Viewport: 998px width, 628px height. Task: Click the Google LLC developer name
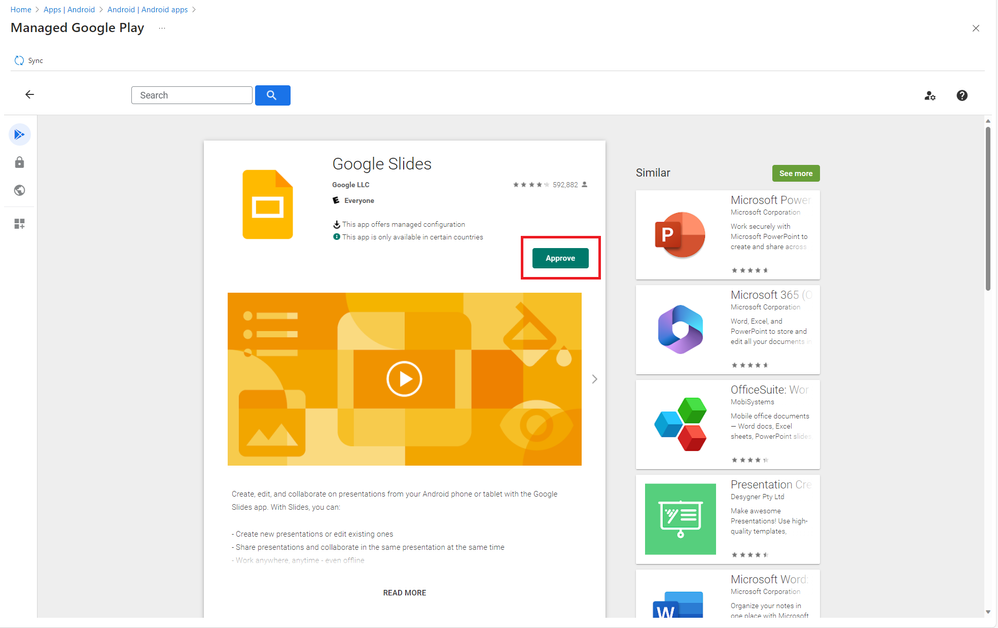351,185
